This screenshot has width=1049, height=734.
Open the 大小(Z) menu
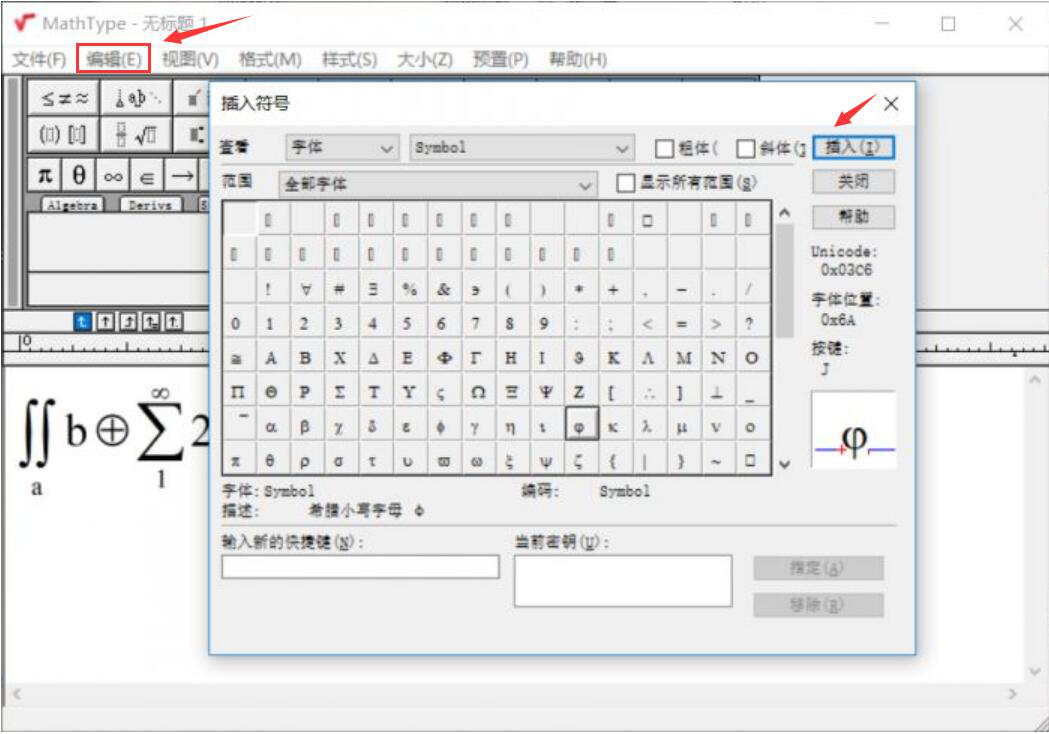[425, 60]
